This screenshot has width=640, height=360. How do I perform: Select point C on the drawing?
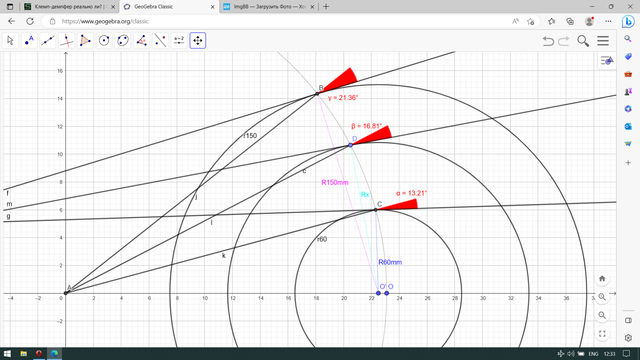376,210
